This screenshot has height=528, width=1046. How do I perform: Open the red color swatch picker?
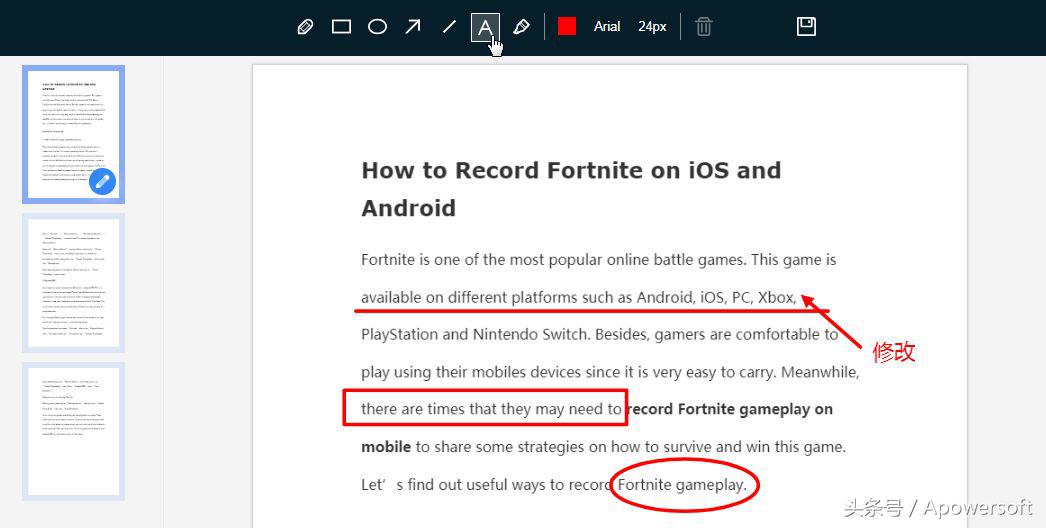[567, 27]
